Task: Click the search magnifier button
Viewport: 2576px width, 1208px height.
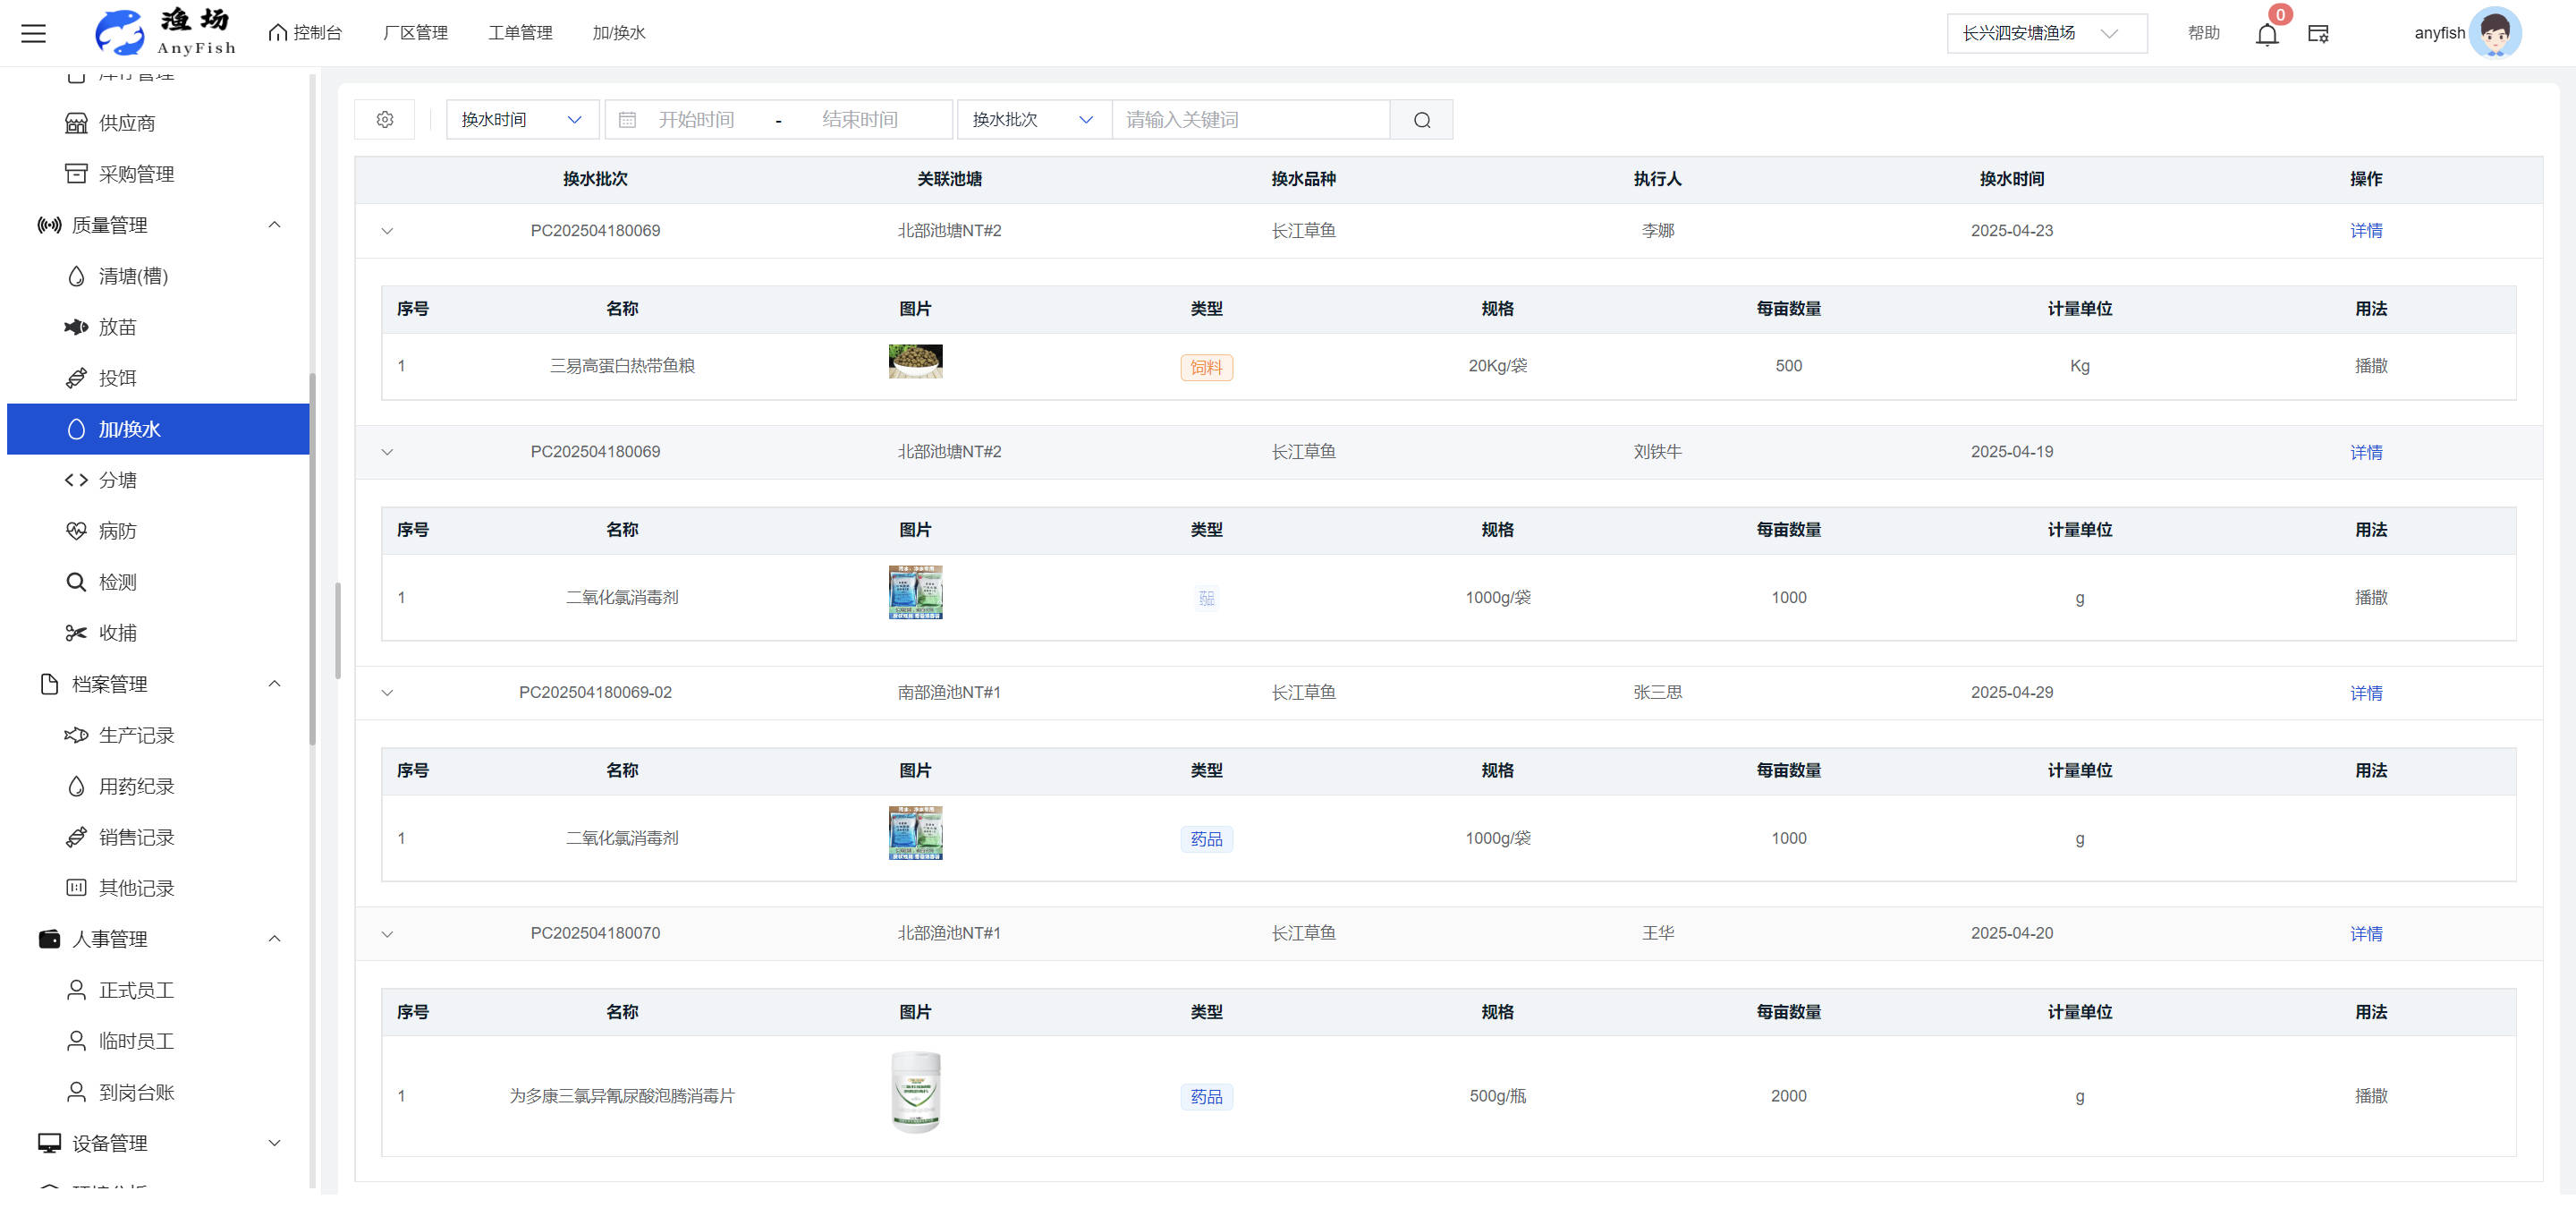Action: (1421, 120)
